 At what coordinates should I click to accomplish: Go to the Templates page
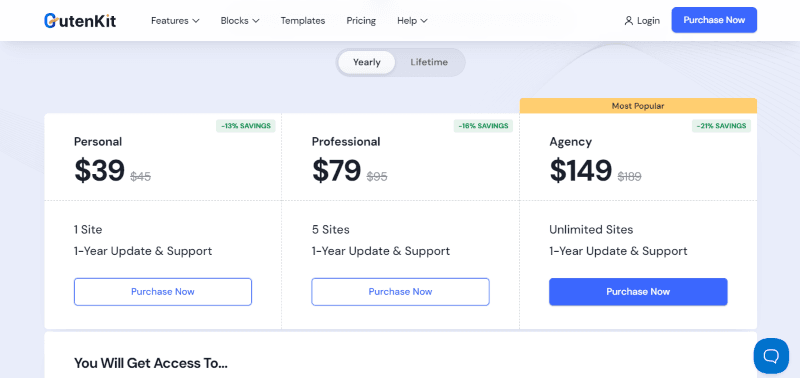coord(303,21)
